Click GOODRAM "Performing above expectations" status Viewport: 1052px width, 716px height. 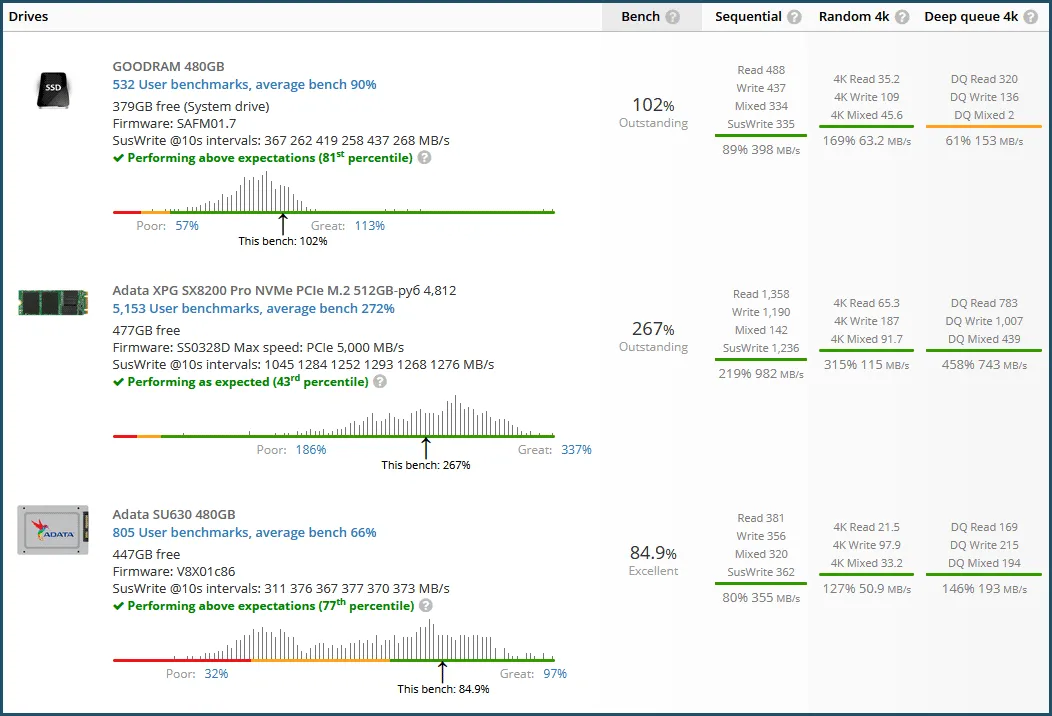[x=263, y=158]
